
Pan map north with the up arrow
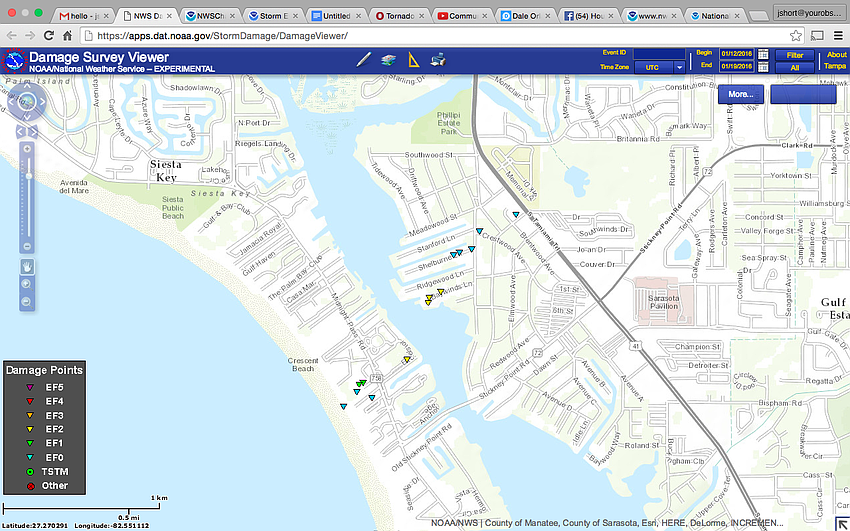pos(27,87)
